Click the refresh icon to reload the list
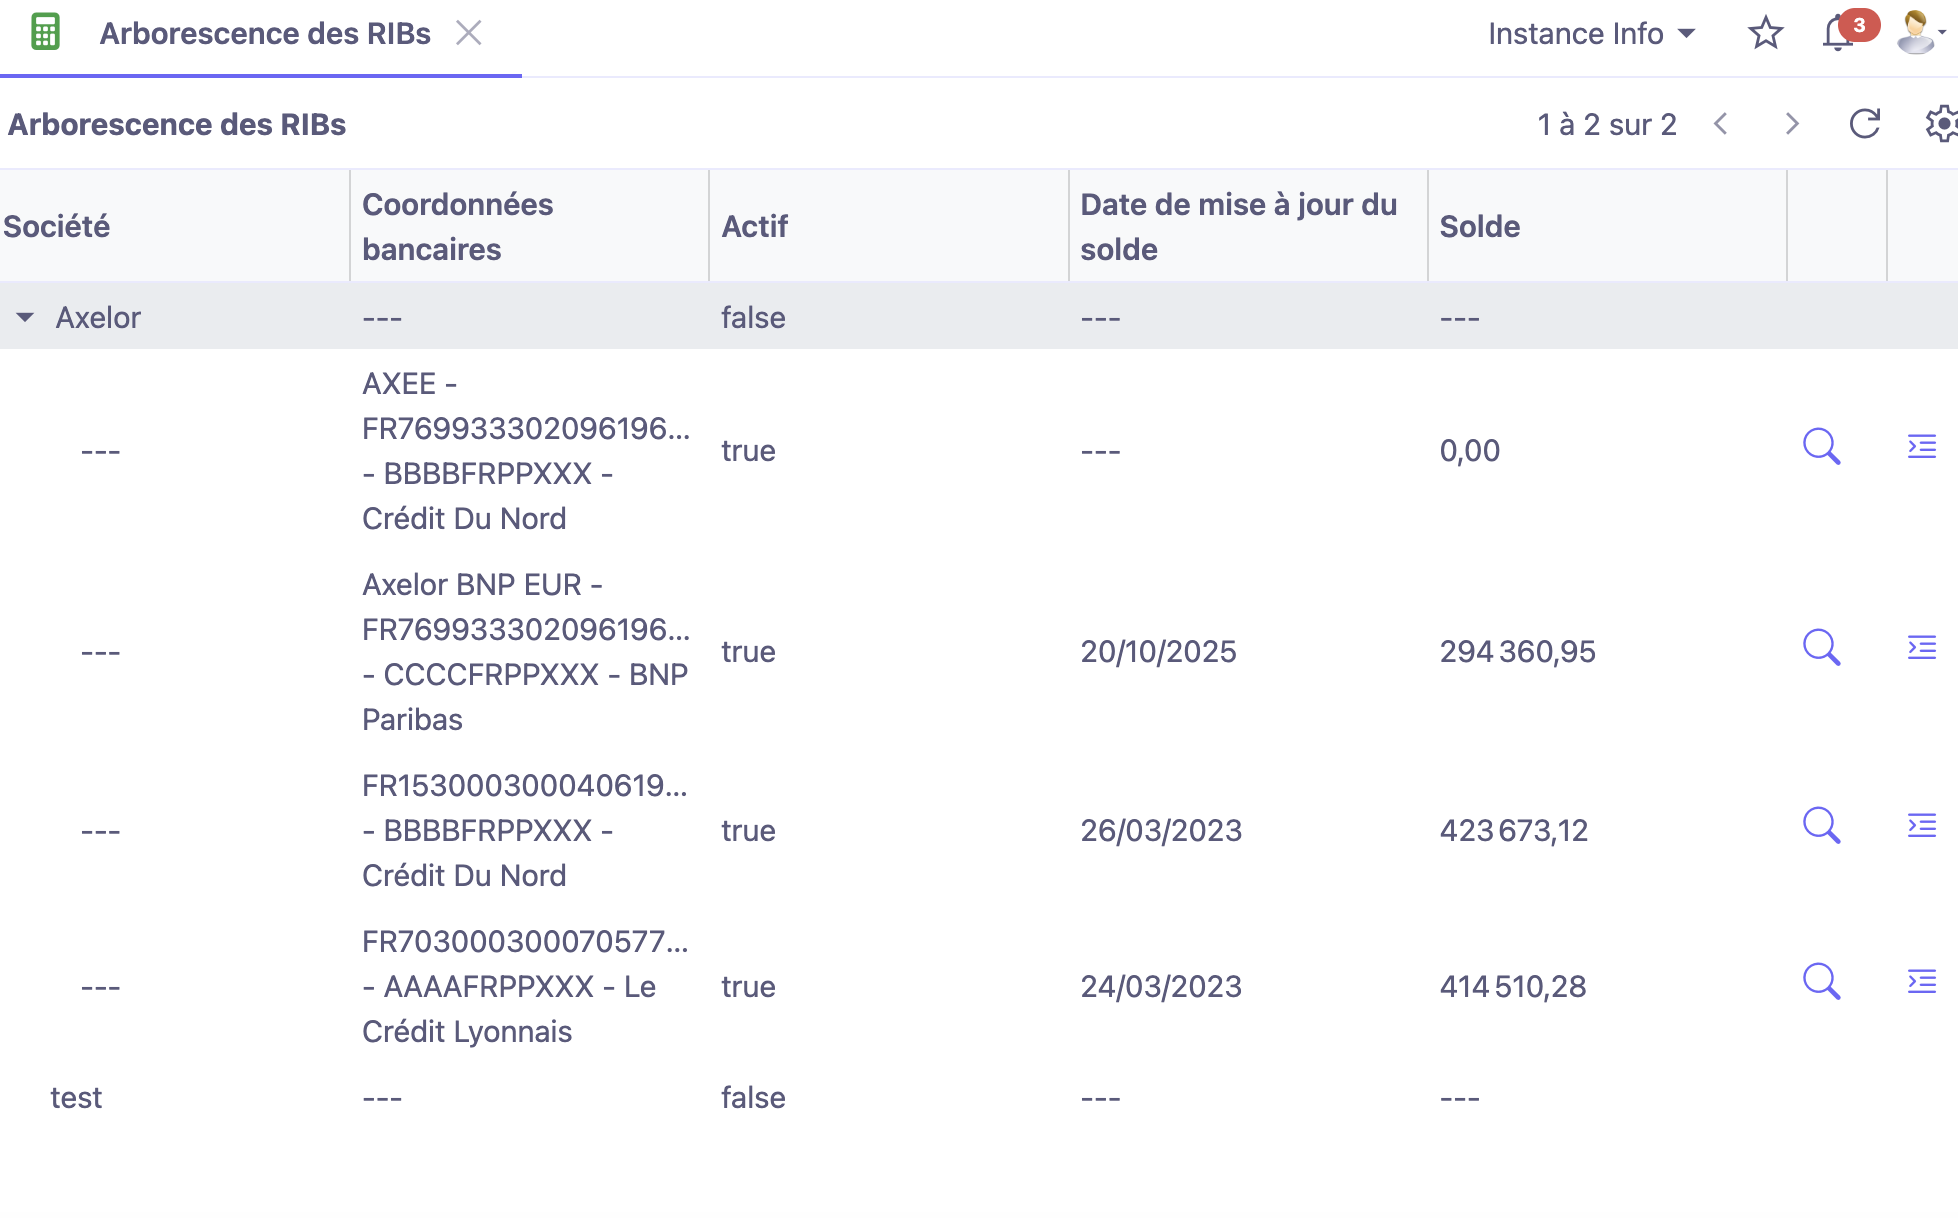 click(x=1864, y=124)
